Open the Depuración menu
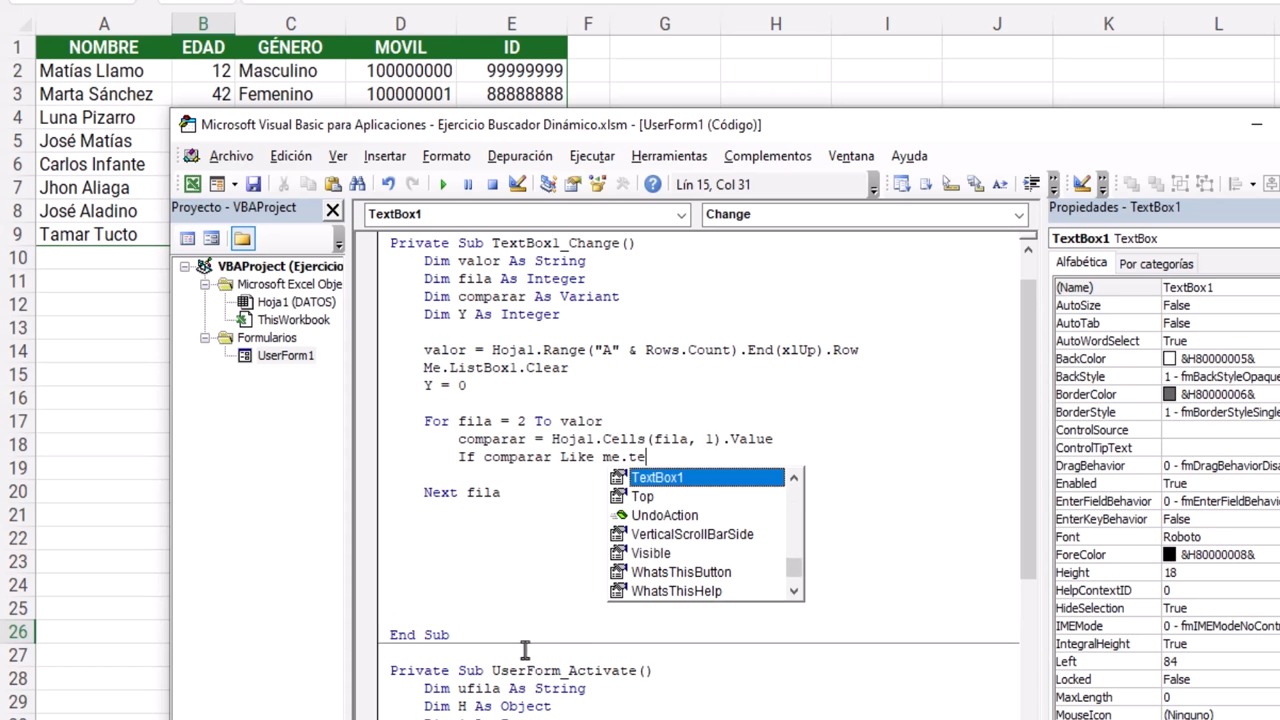Image resolution: width=1280 pixels, height=720 pixels. (519, 156)
